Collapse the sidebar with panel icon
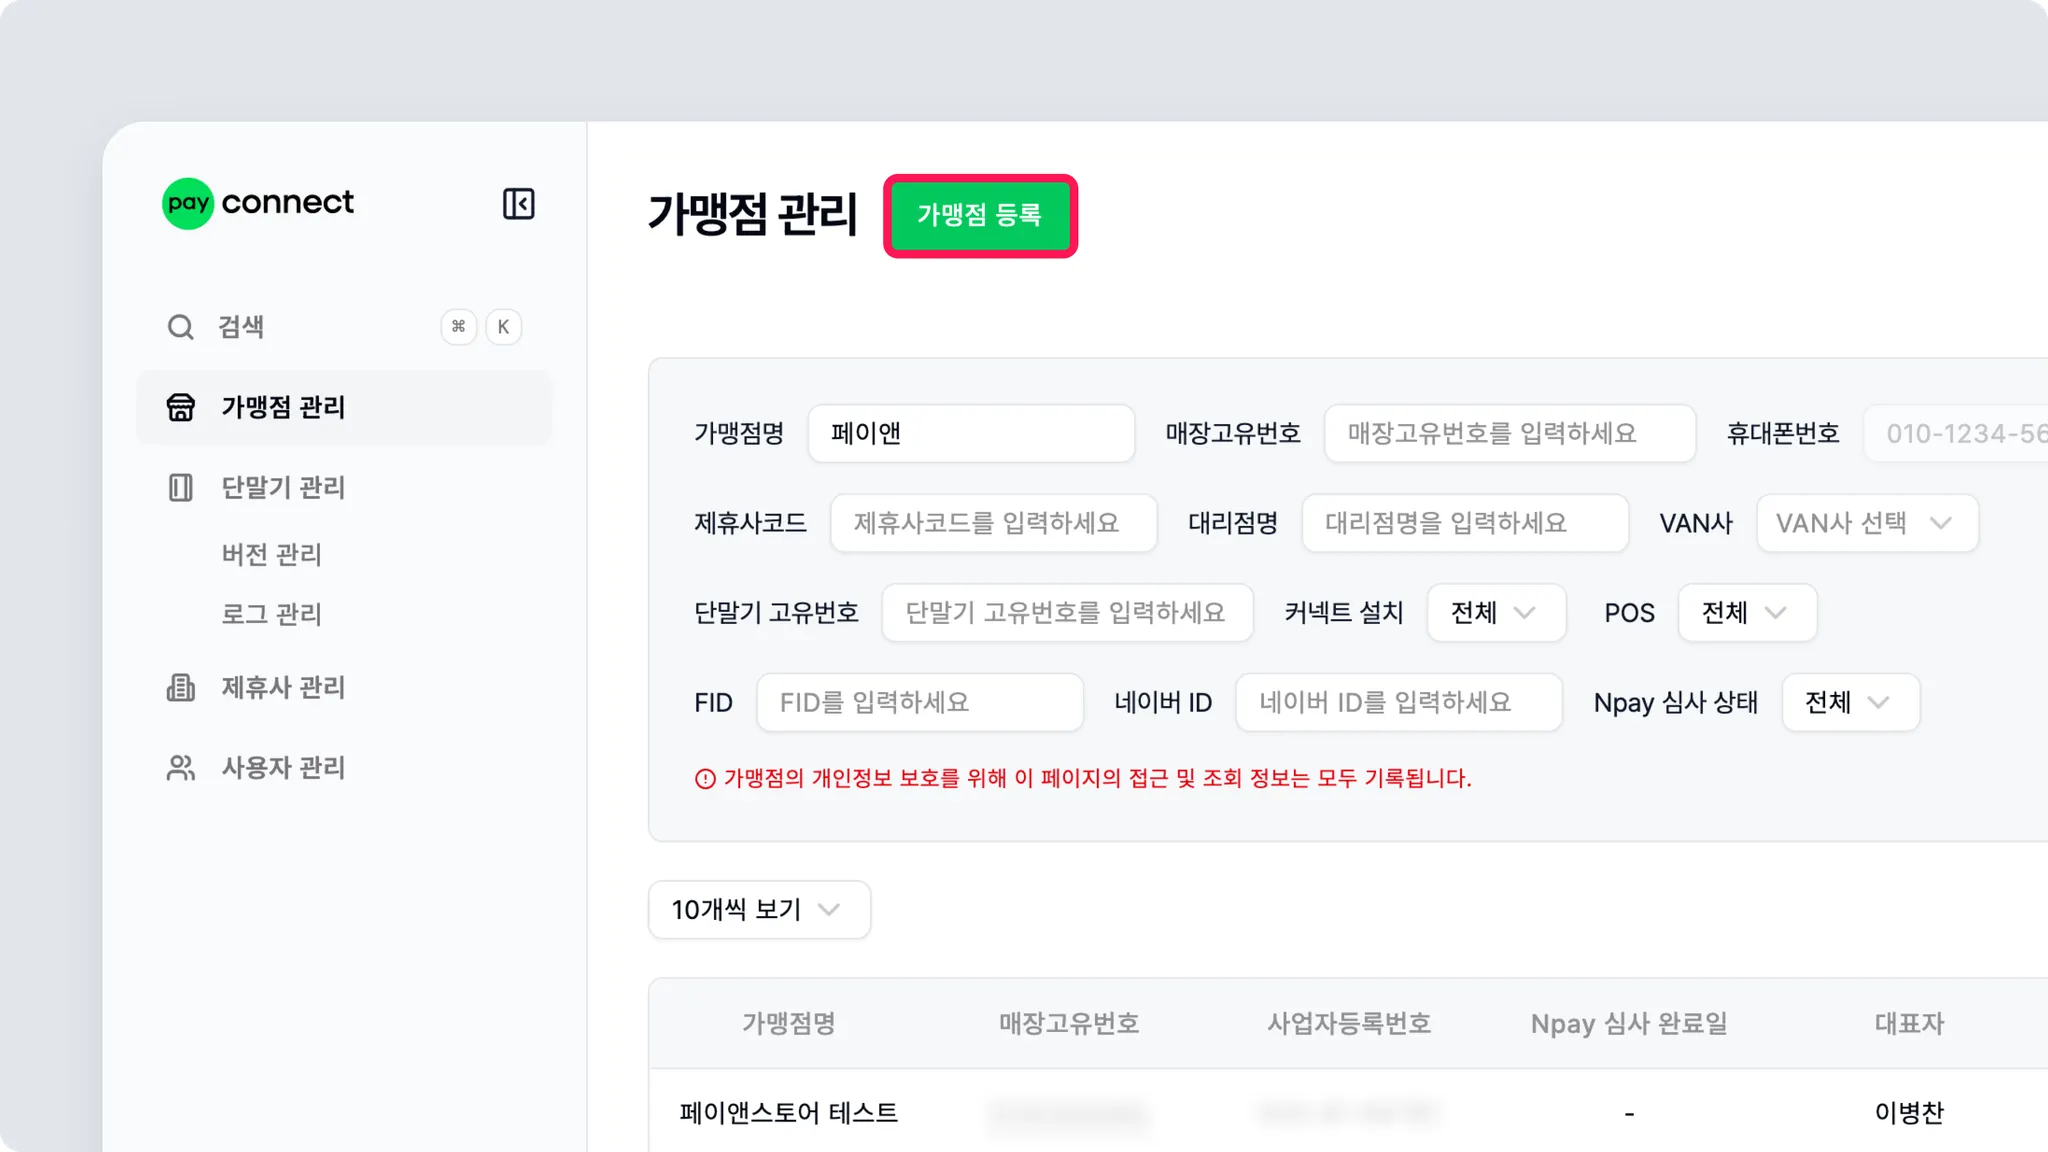Image resolution: width=2048 pixels, height=1152 pixels. [x=518, y=204]
